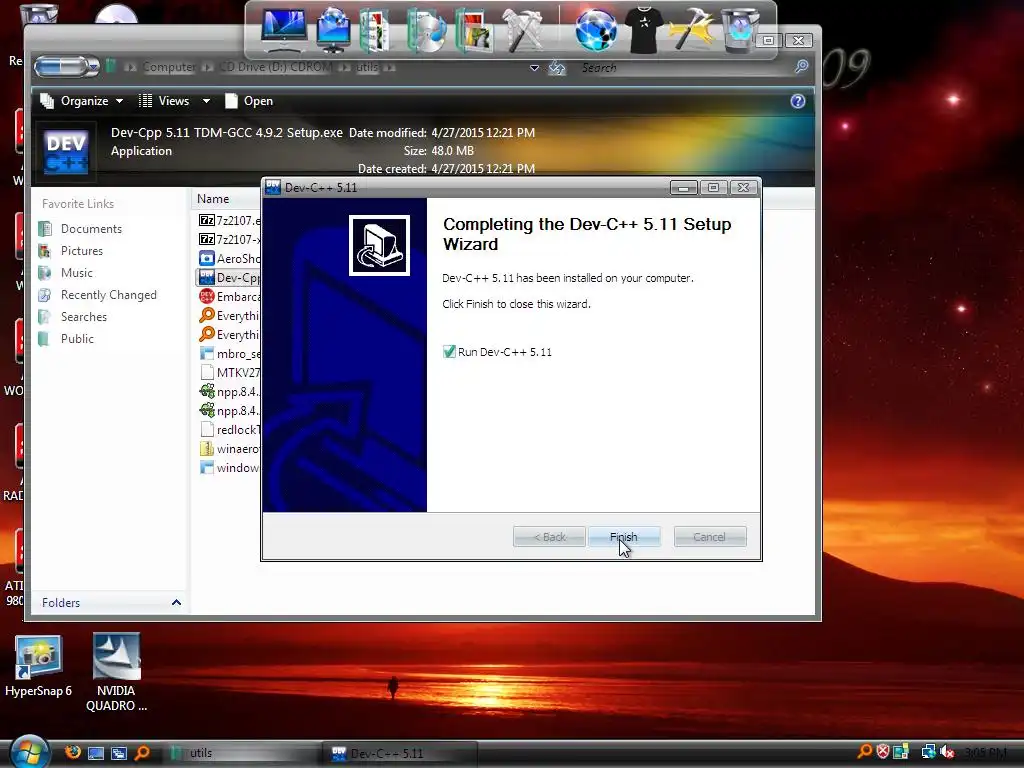Open the NVIDIA QUADRO desktop icon
Screen dimensions: 1024x768
[116, 673]
